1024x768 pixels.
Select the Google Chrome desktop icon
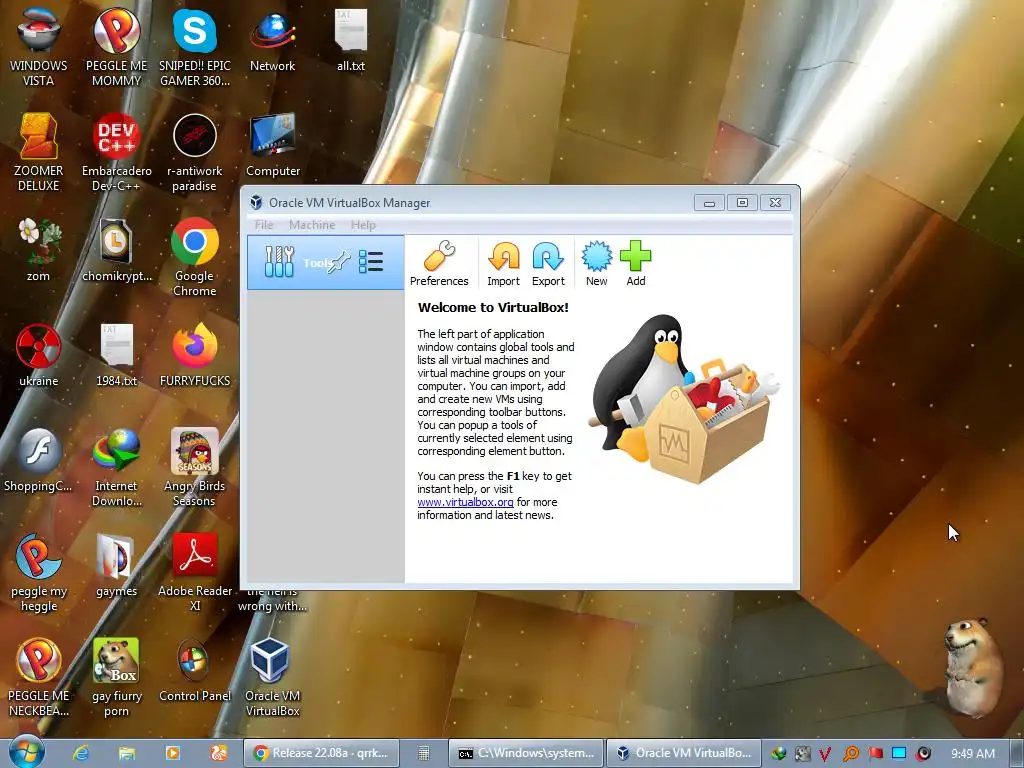click(195, 257)
